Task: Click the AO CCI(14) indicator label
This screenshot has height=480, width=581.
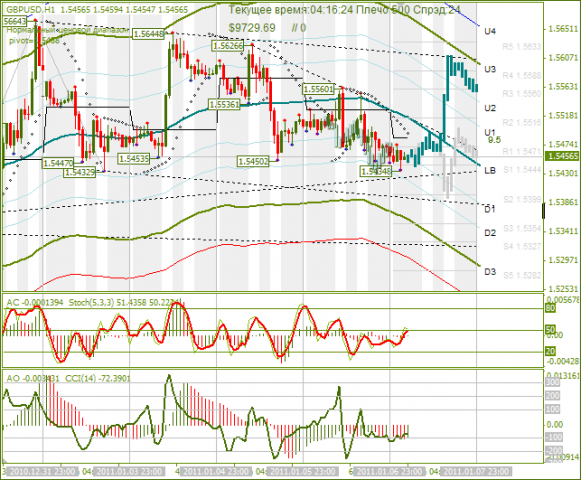Action: tap(69, 378)
